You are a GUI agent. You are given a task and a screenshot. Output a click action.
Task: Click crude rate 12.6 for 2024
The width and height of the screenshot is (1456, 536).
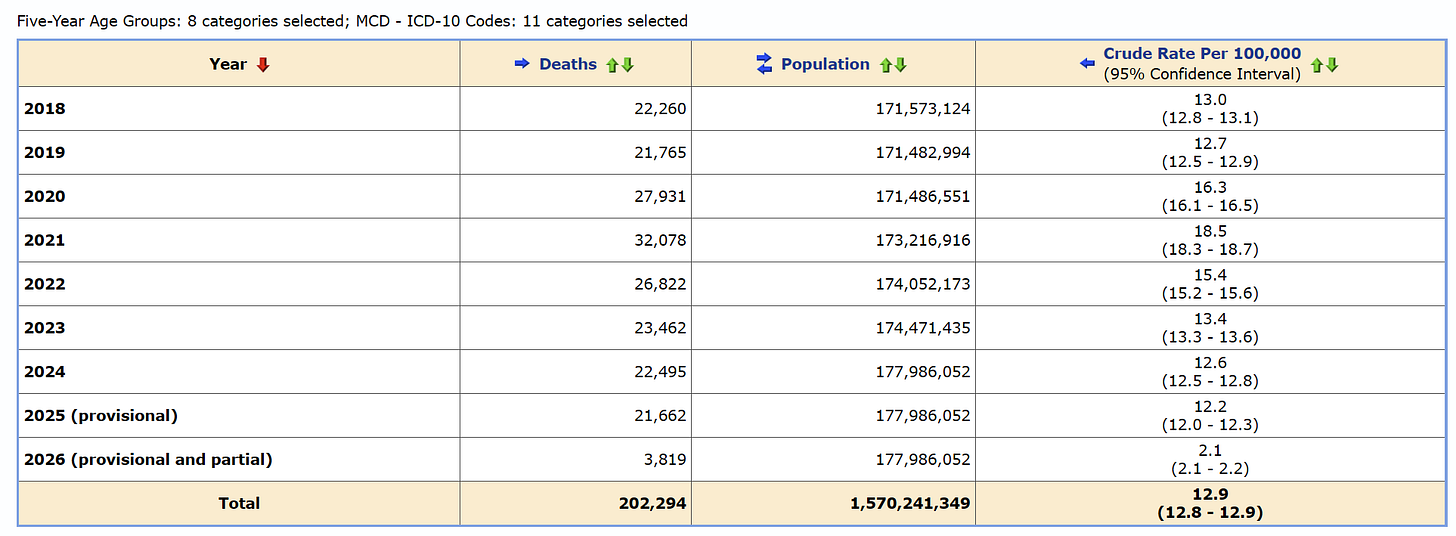tap(1210, 363)
